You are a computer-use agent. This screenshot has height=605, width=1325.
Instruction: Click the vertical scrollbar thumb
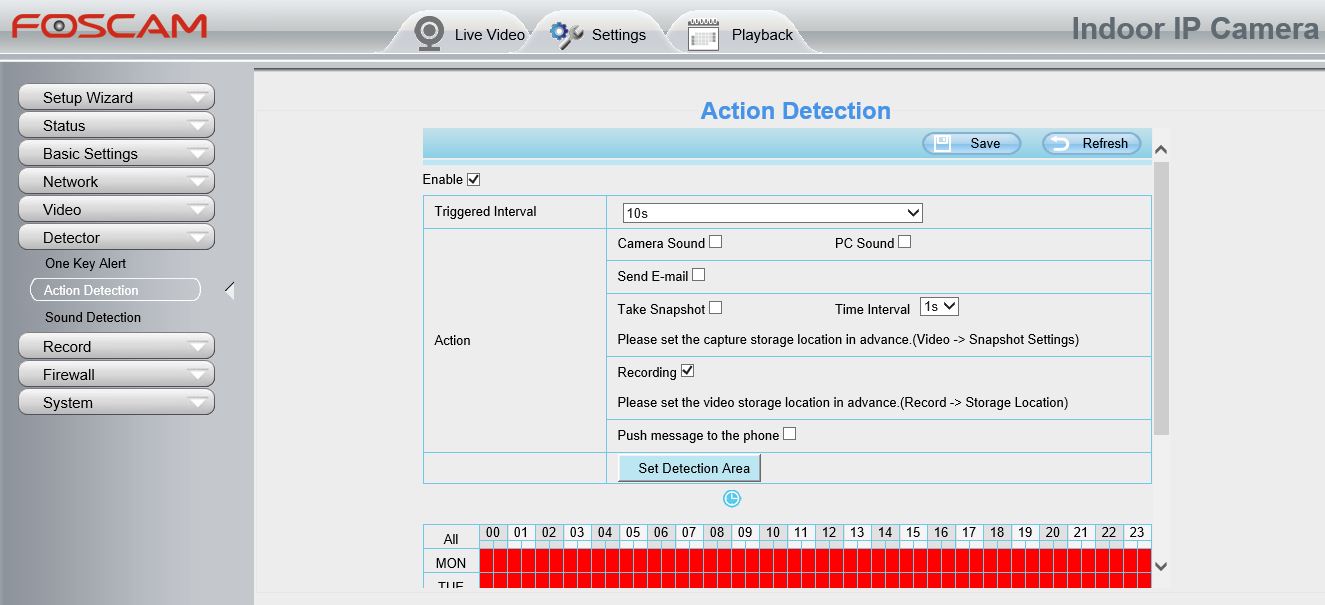1161,298
